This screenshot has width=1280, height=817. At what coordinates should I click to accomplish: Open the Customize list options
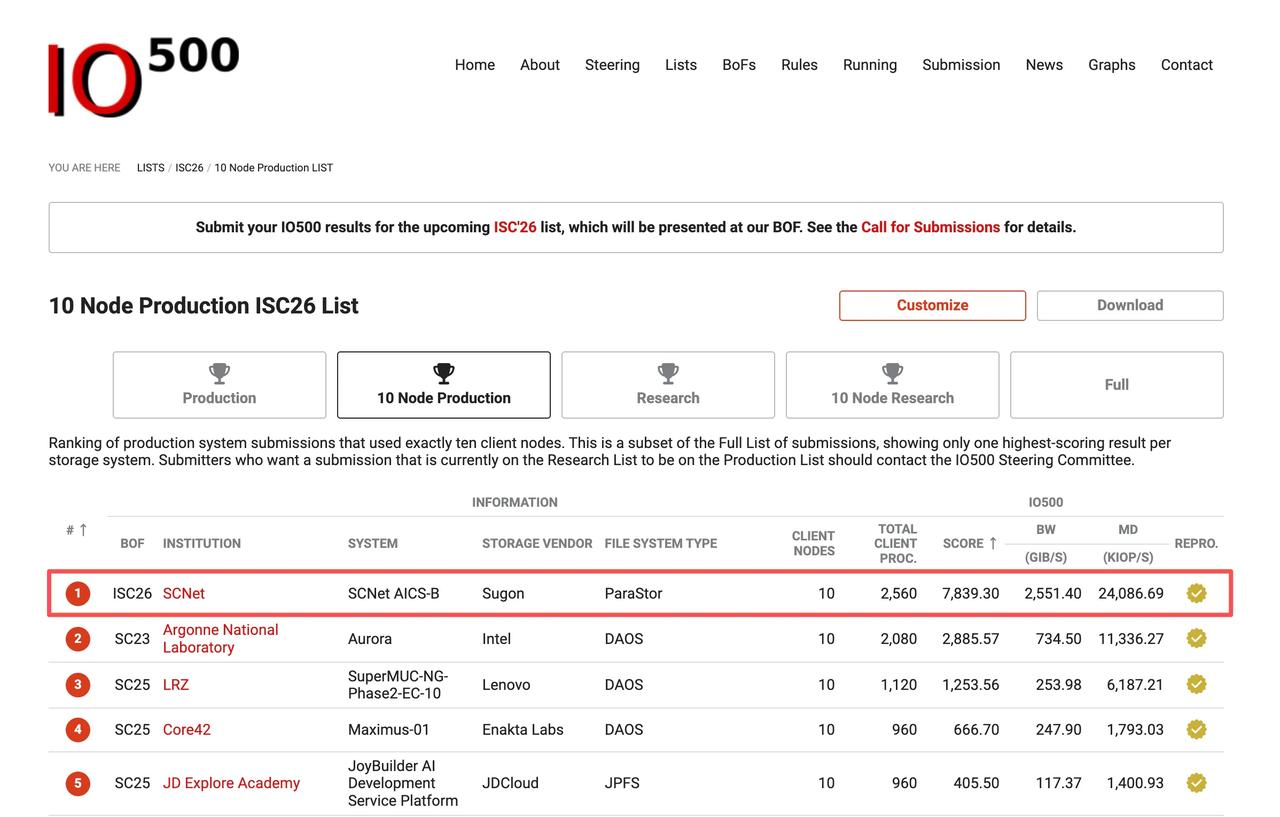[x=932, y=306]
